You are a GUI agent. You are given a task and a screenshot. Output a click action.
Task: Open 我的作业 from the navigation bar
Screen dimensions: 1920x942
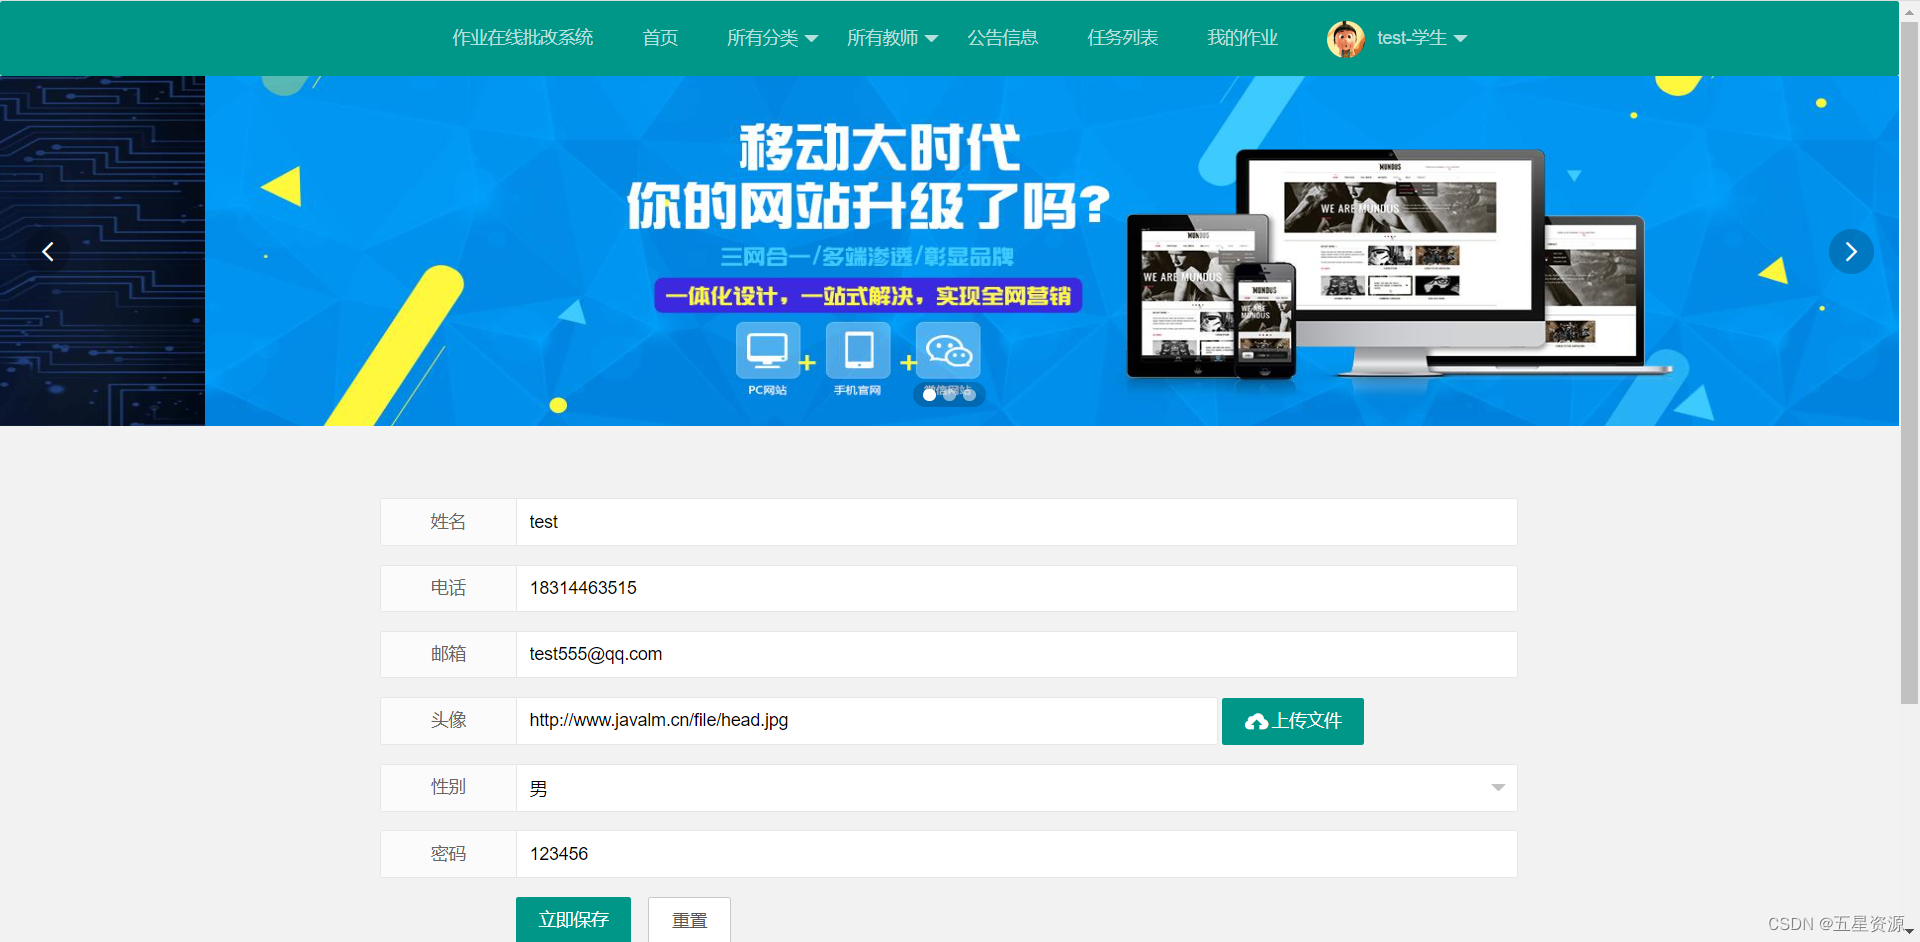(x=1242, y=38)
